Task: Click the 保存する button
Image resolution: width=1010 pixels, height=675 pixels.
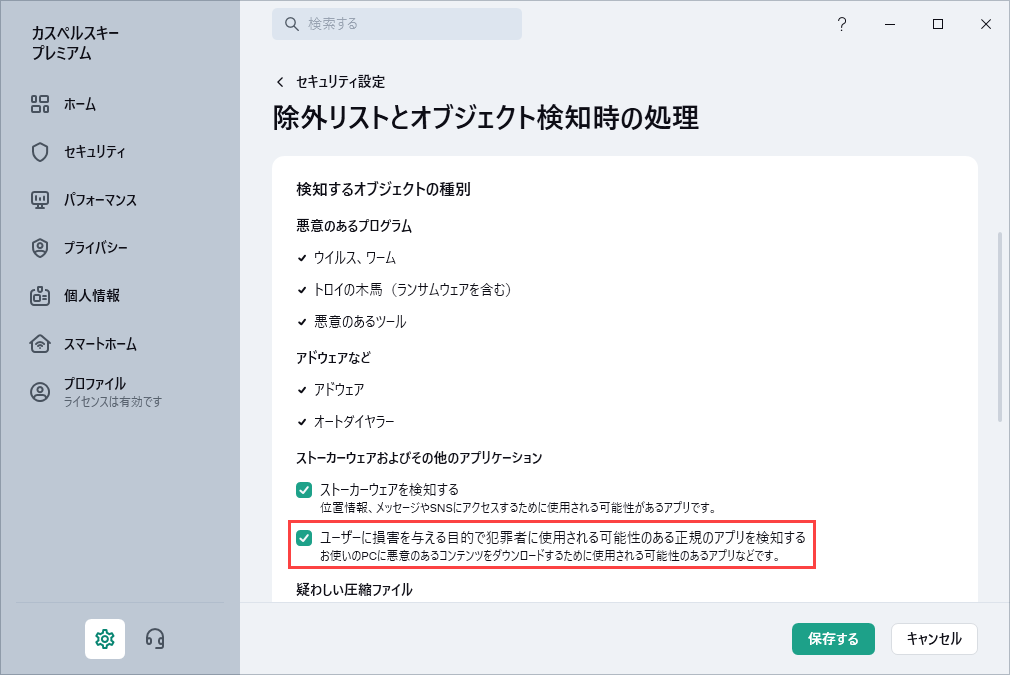Action: click(x=833, y=639)
